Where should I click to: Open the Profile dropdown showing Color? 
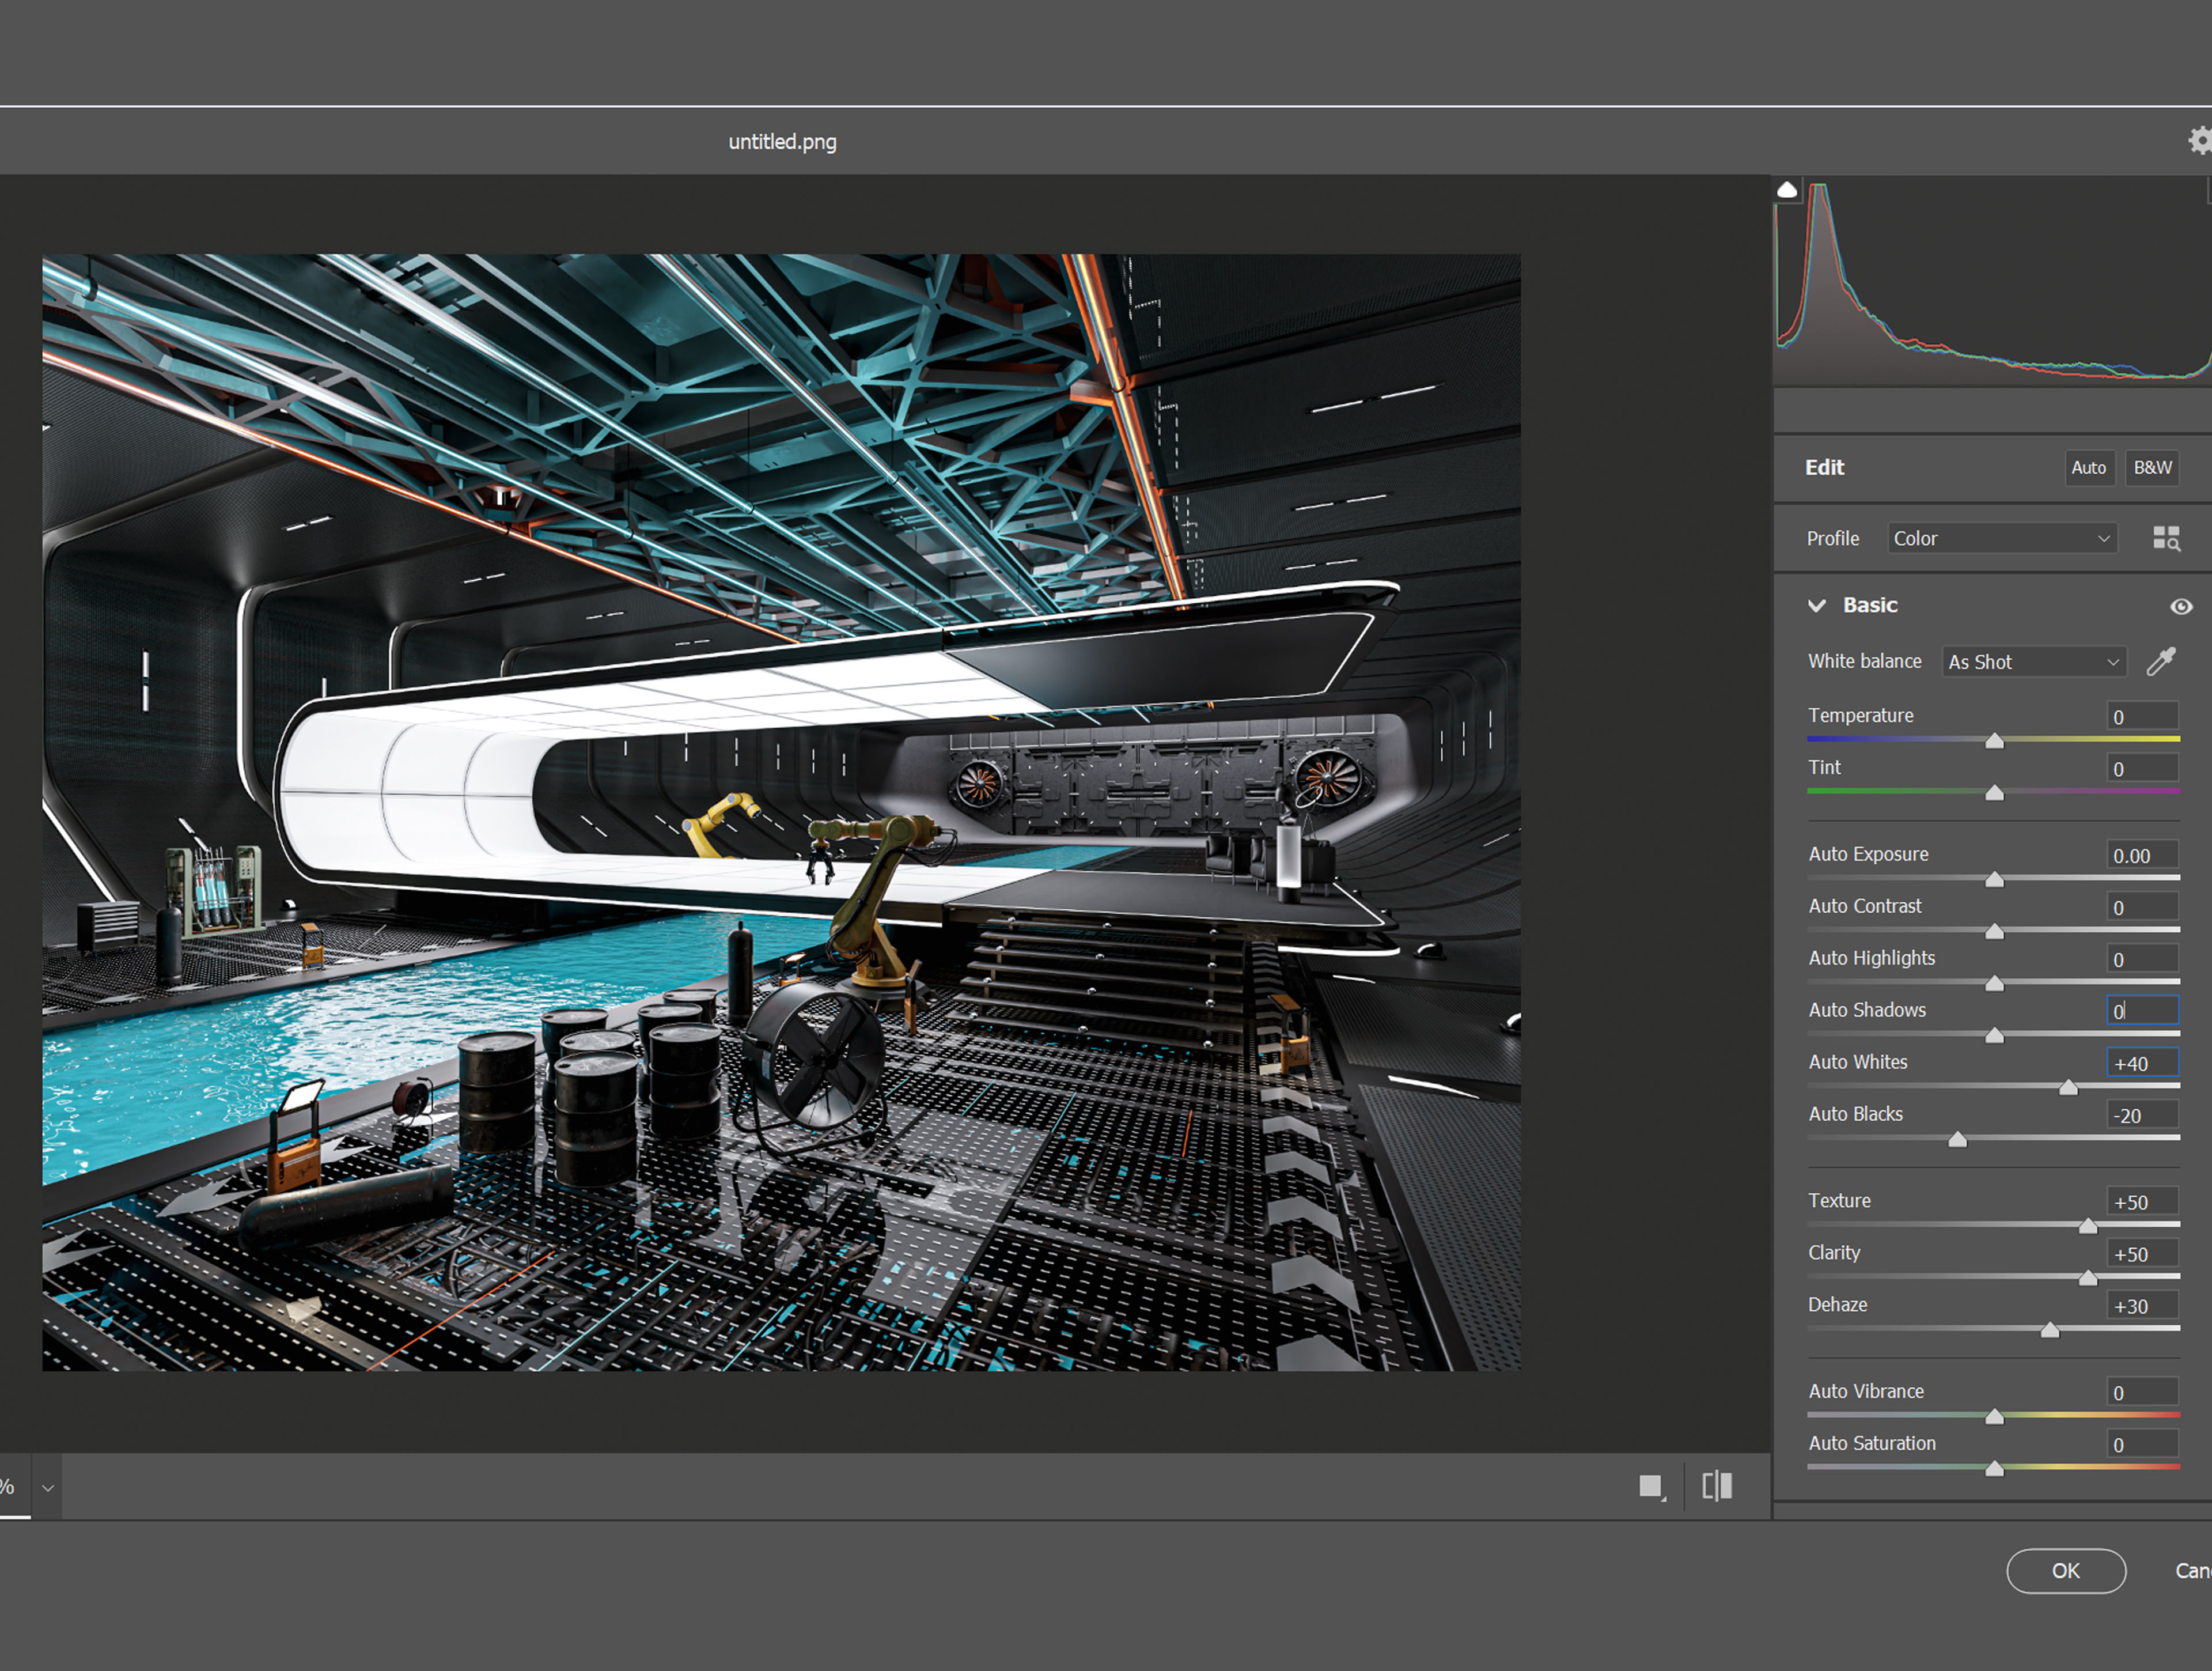click(2002, 538)
